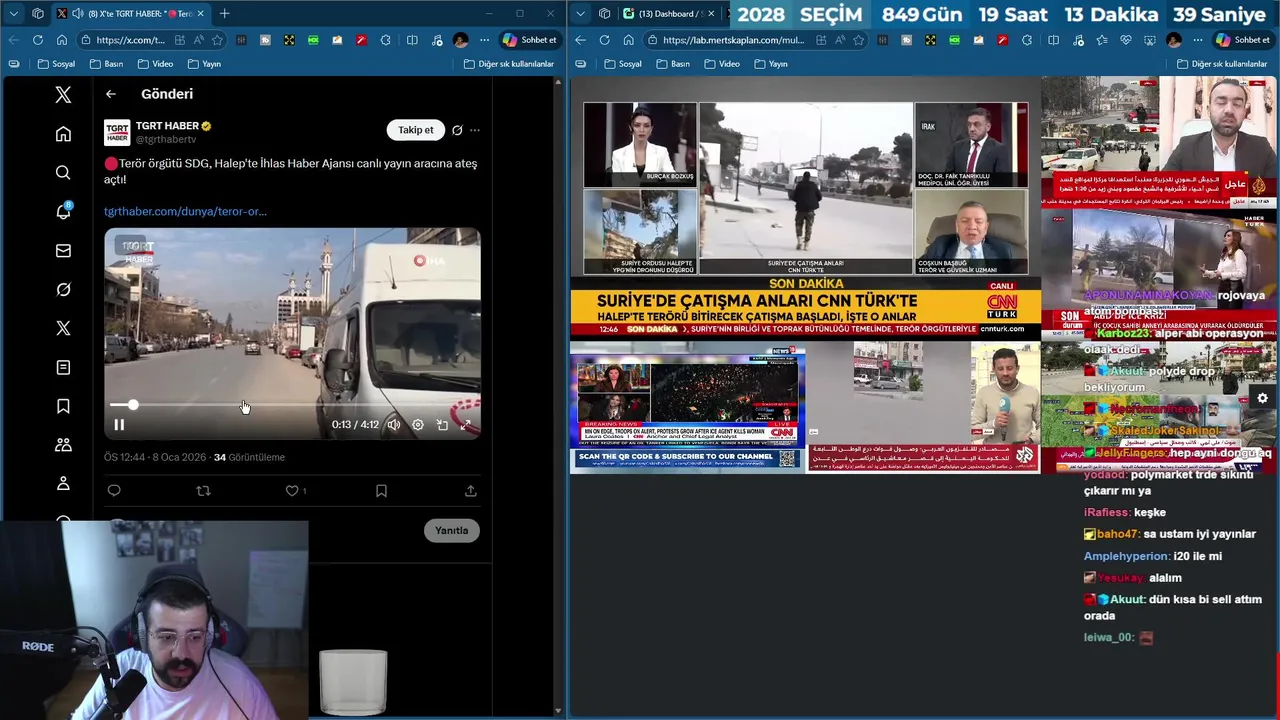Click the Yanıtla reply button

pos(451,531)
